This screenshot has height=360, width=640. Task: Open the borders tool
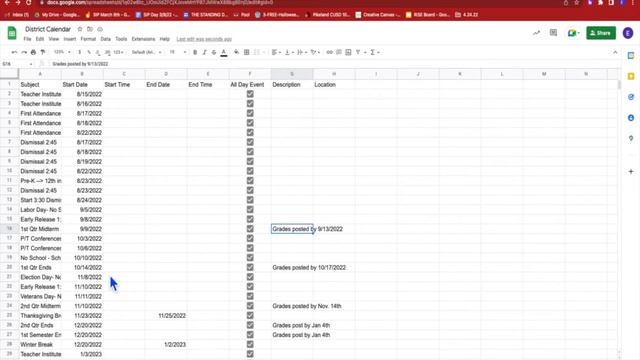(x=247, y=52)
